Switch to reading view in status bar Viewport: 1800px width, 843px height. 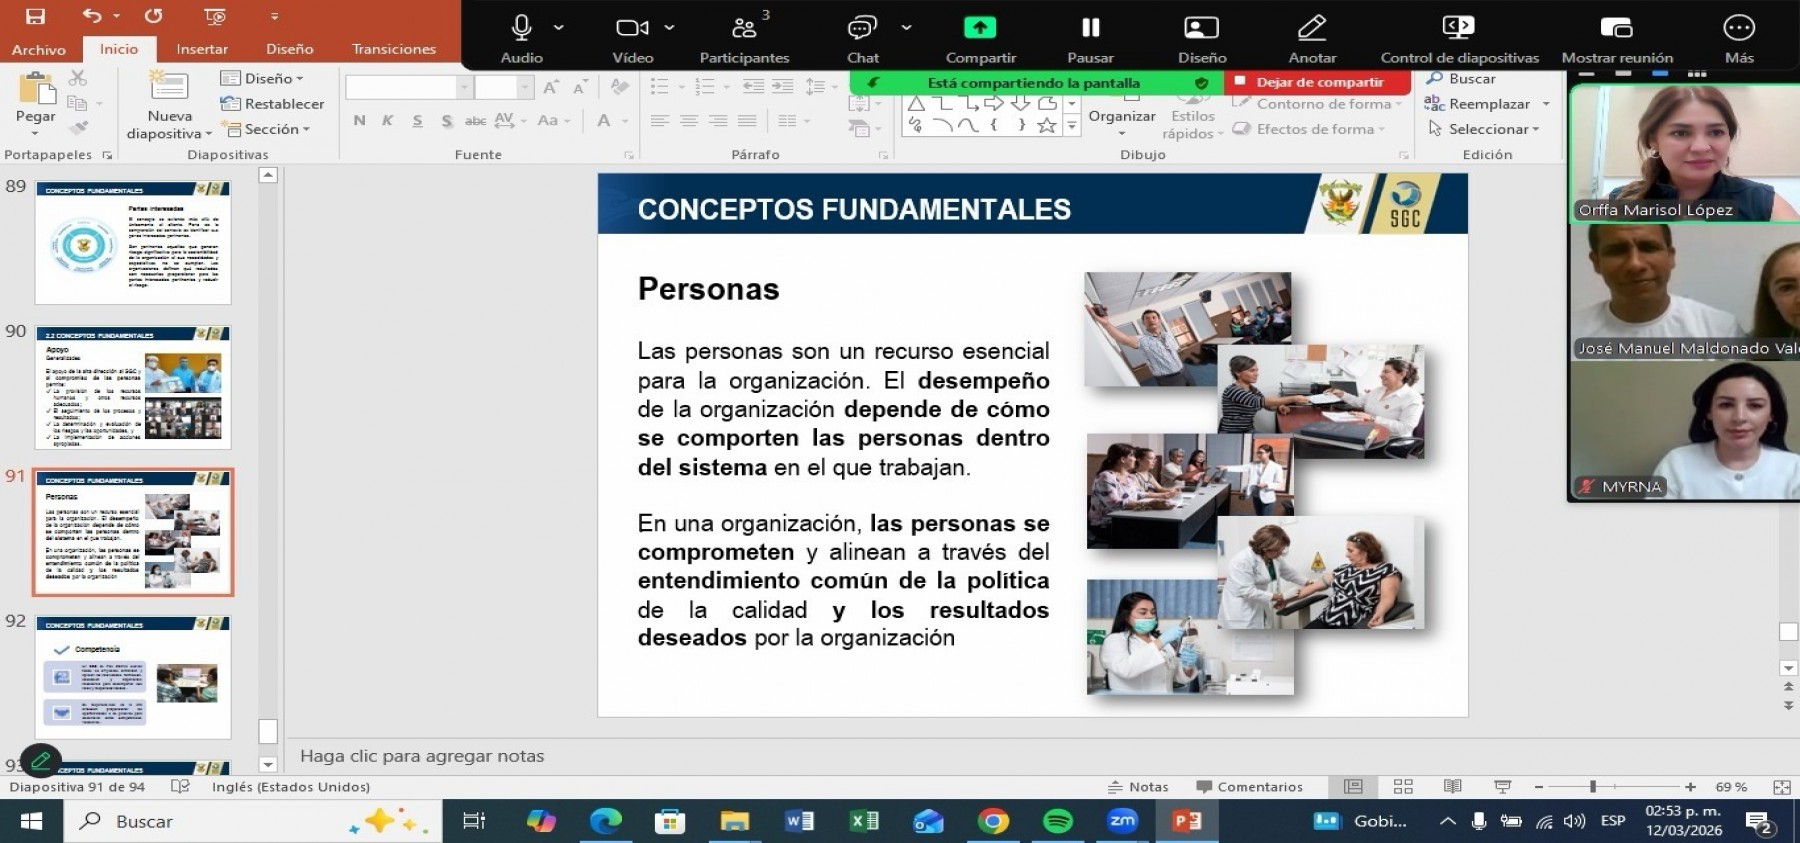[x=1452, y=787]
